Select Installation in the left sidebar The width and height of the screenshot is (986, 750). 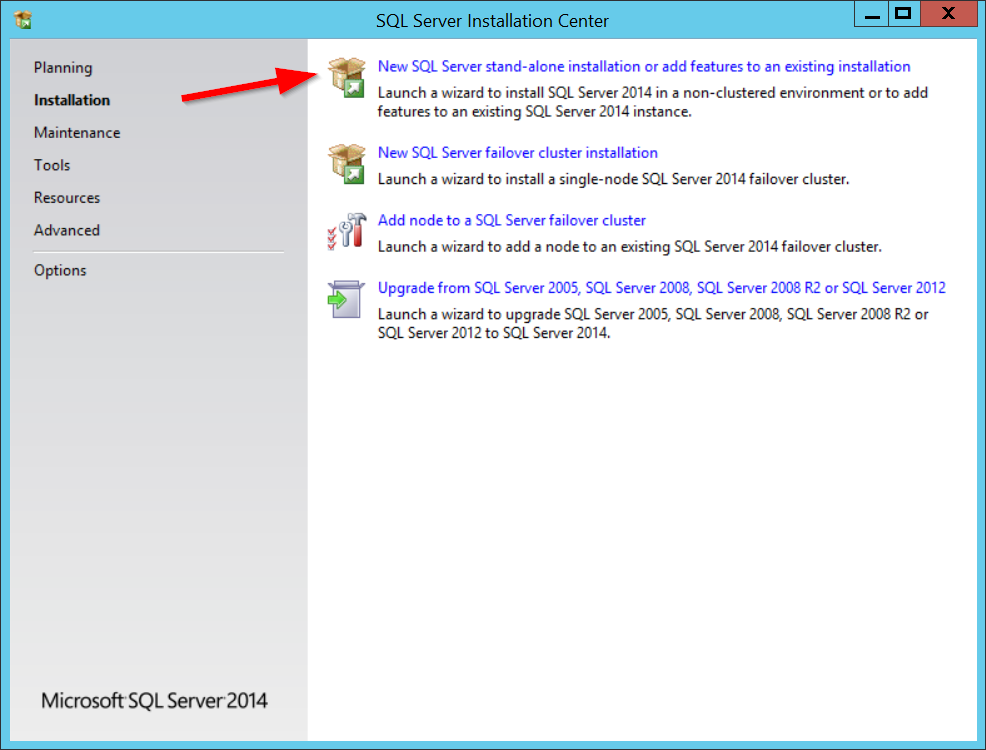pos(72,100)
